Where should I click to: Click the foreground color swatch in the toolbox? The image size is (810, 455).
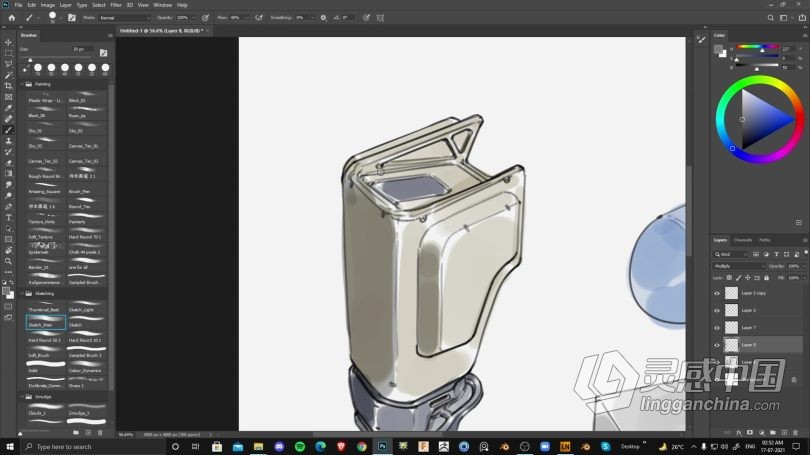[6, 292]
